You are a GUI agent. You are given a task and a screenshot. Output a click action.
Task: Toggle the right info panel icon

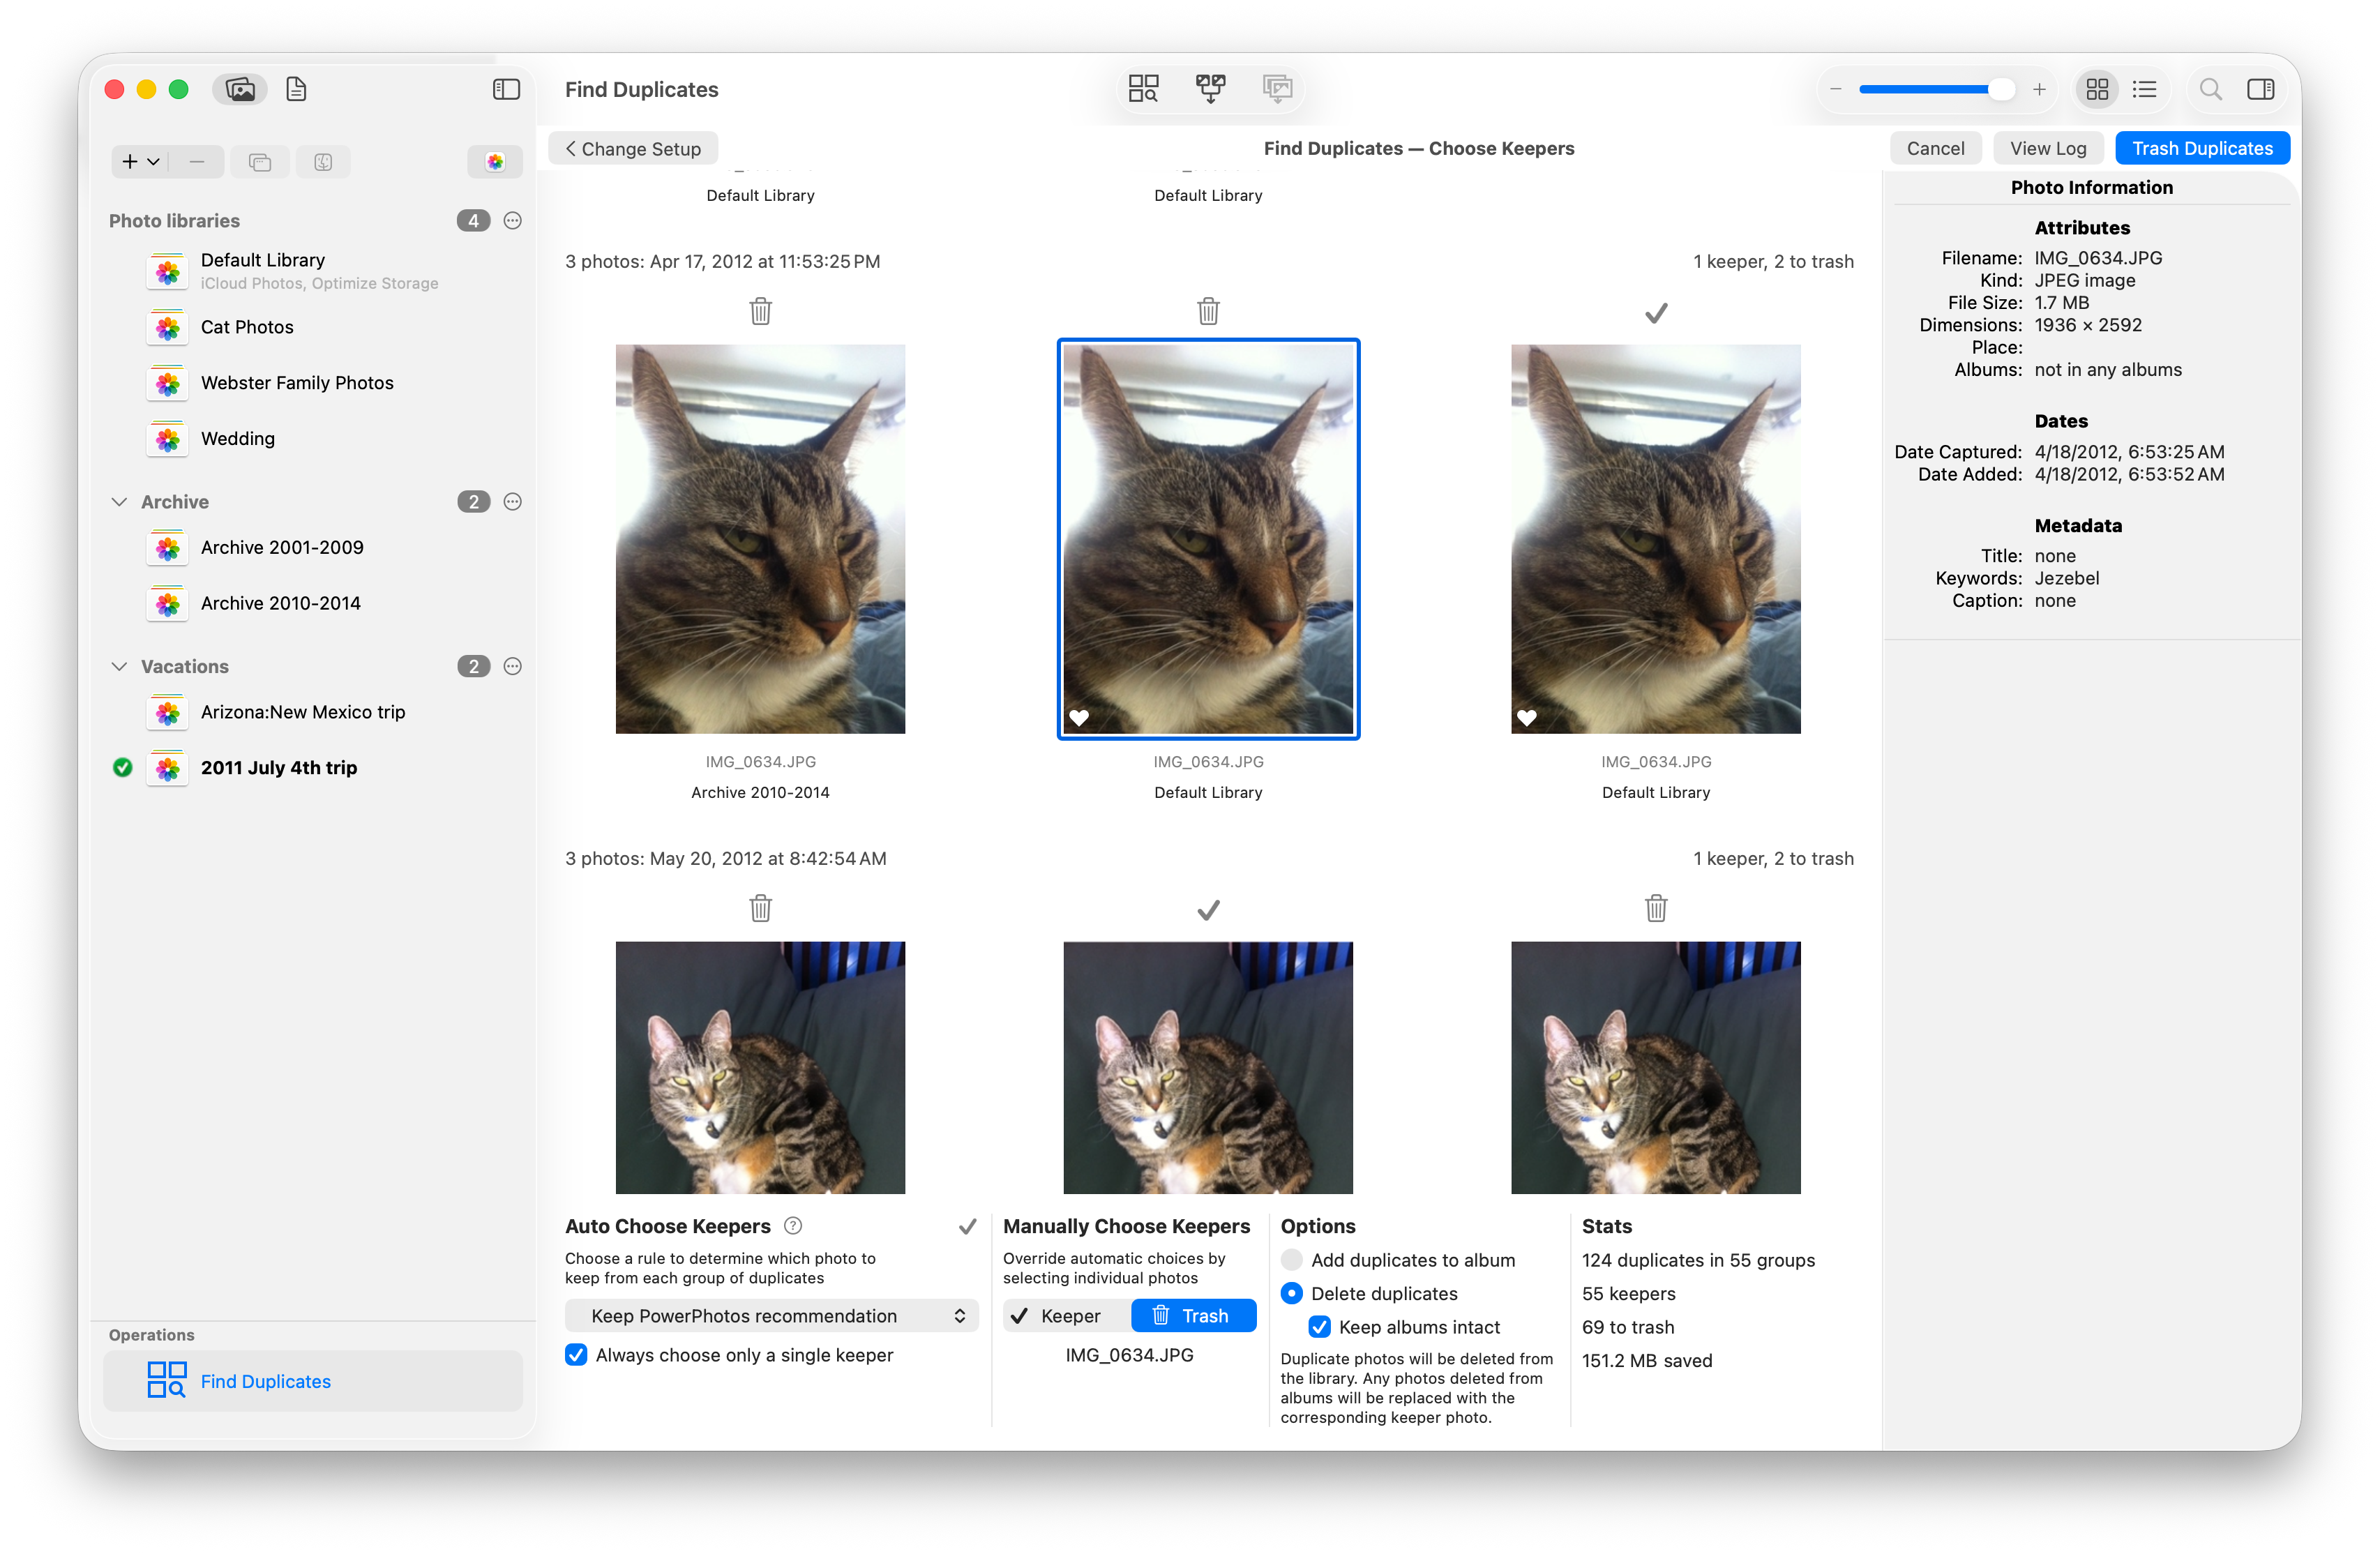click(x=2260, y=89)
